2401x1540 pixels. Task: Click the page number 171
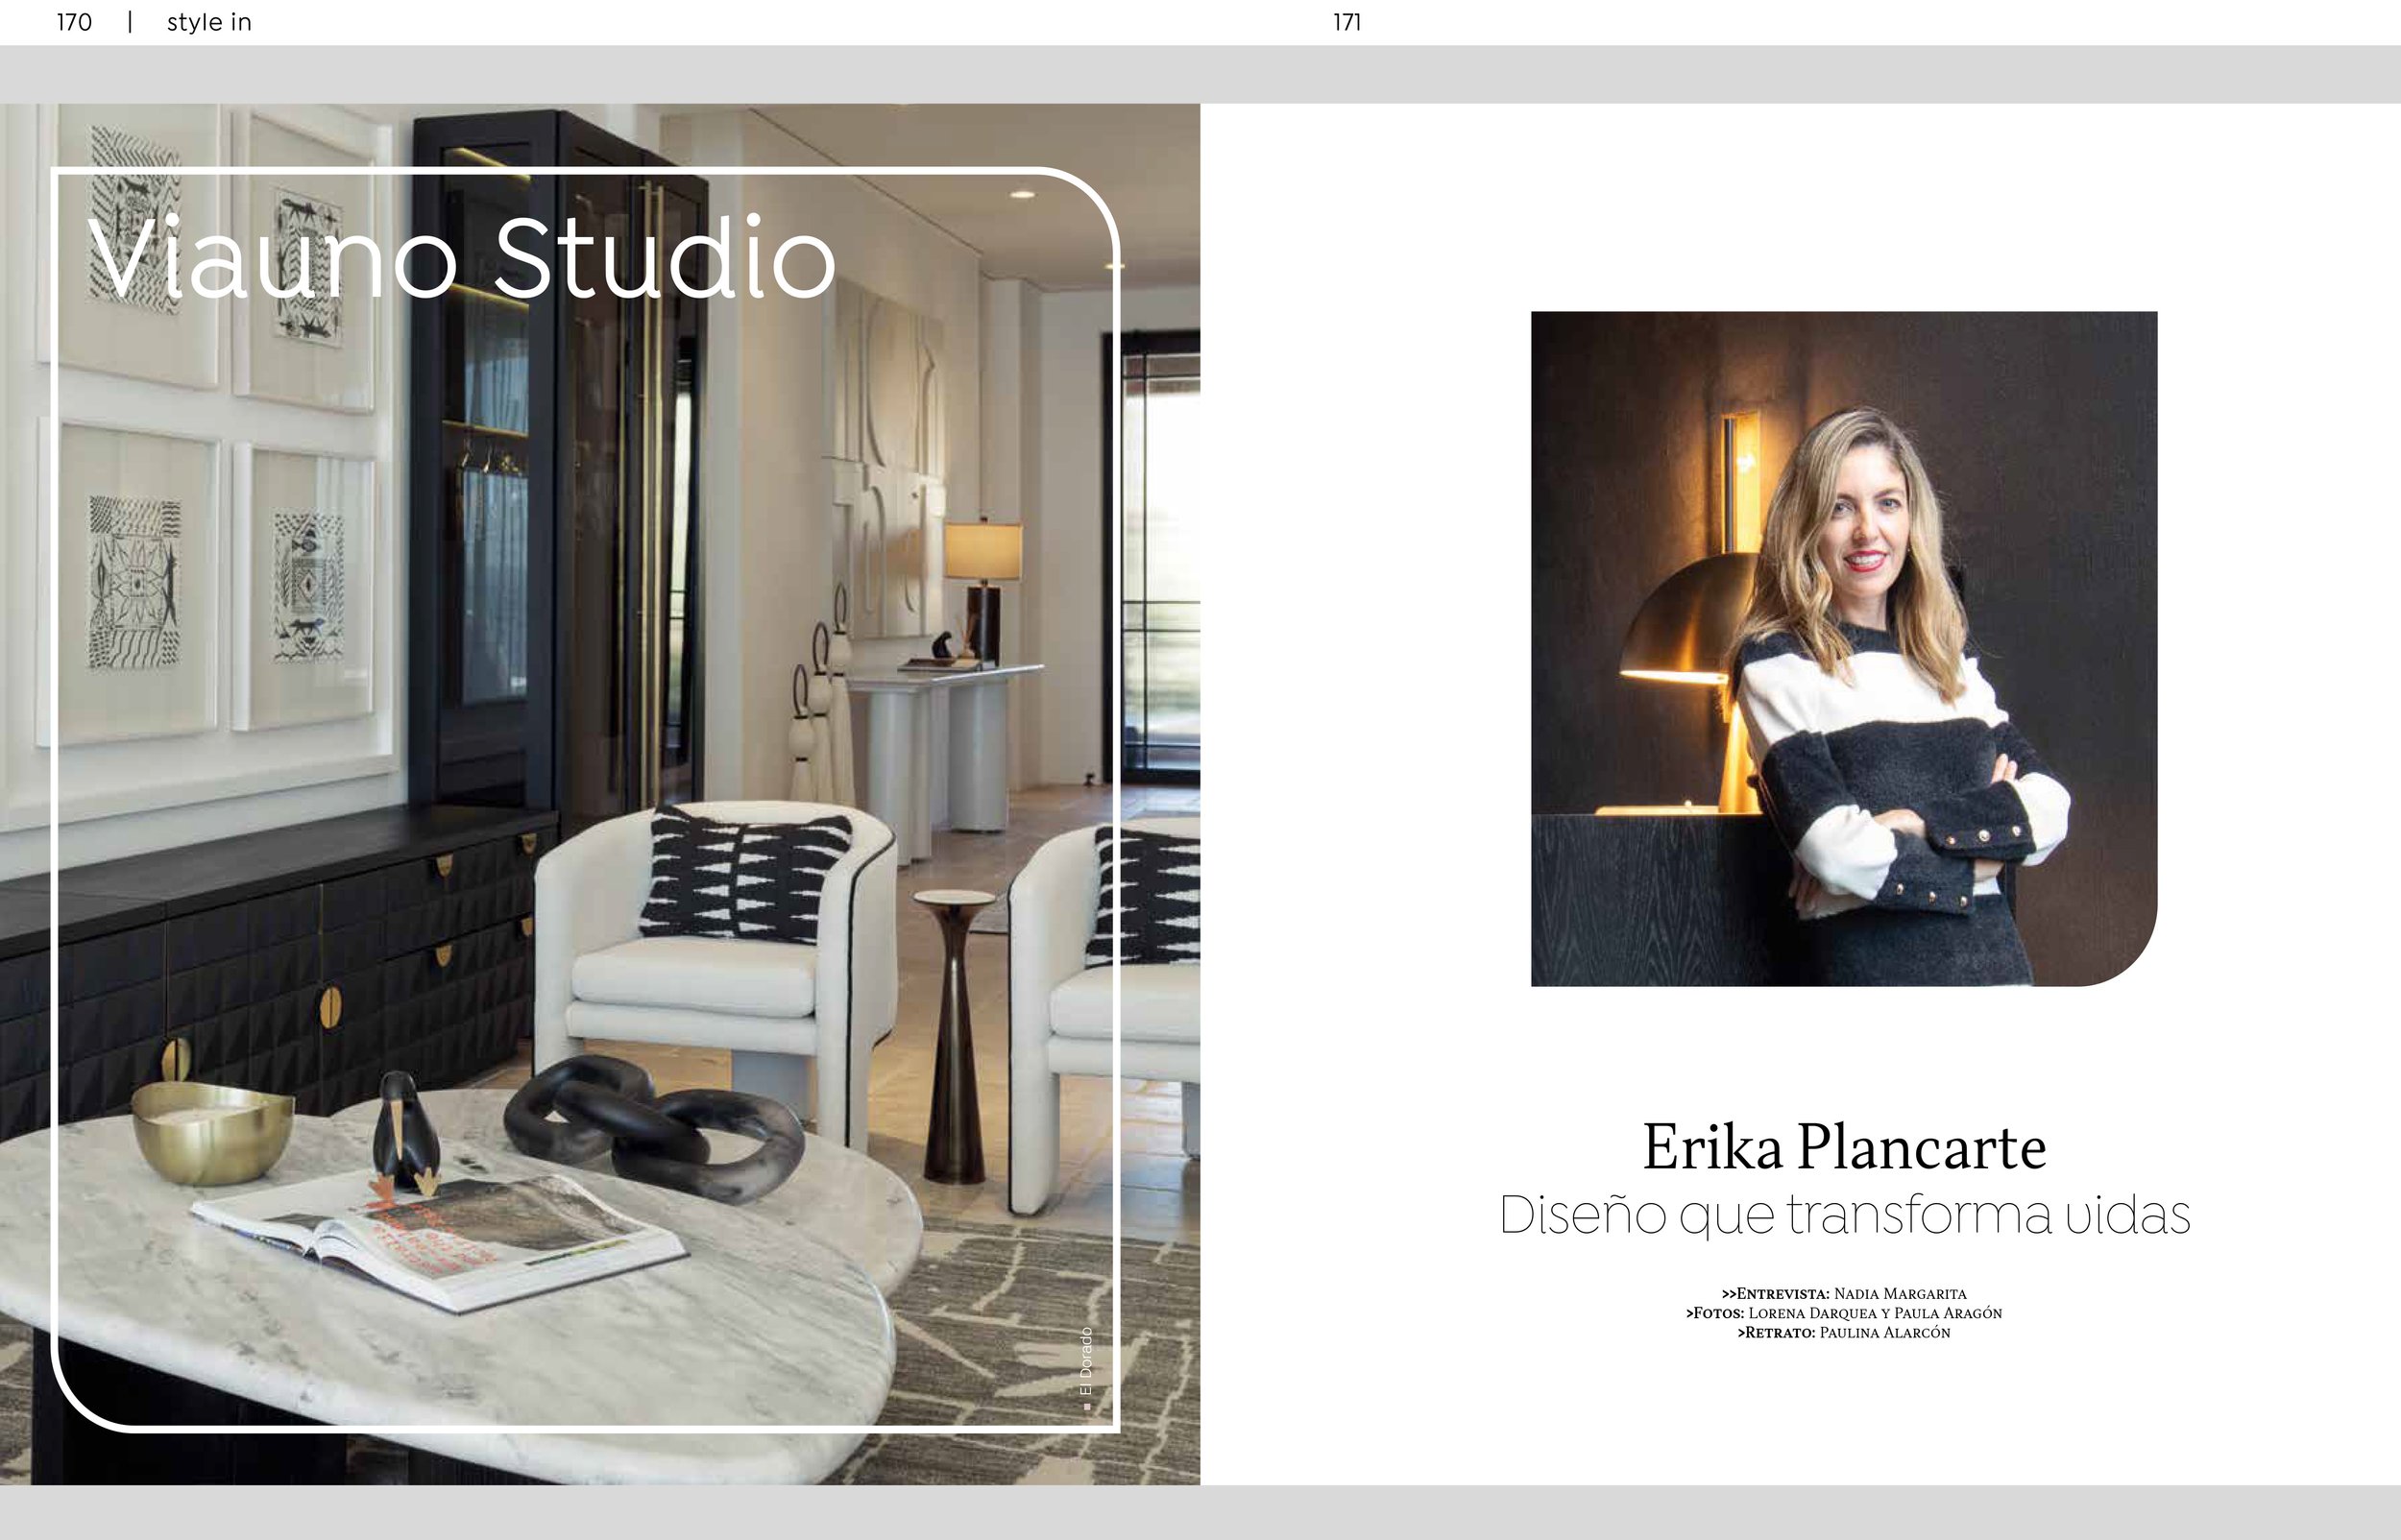1347,22
